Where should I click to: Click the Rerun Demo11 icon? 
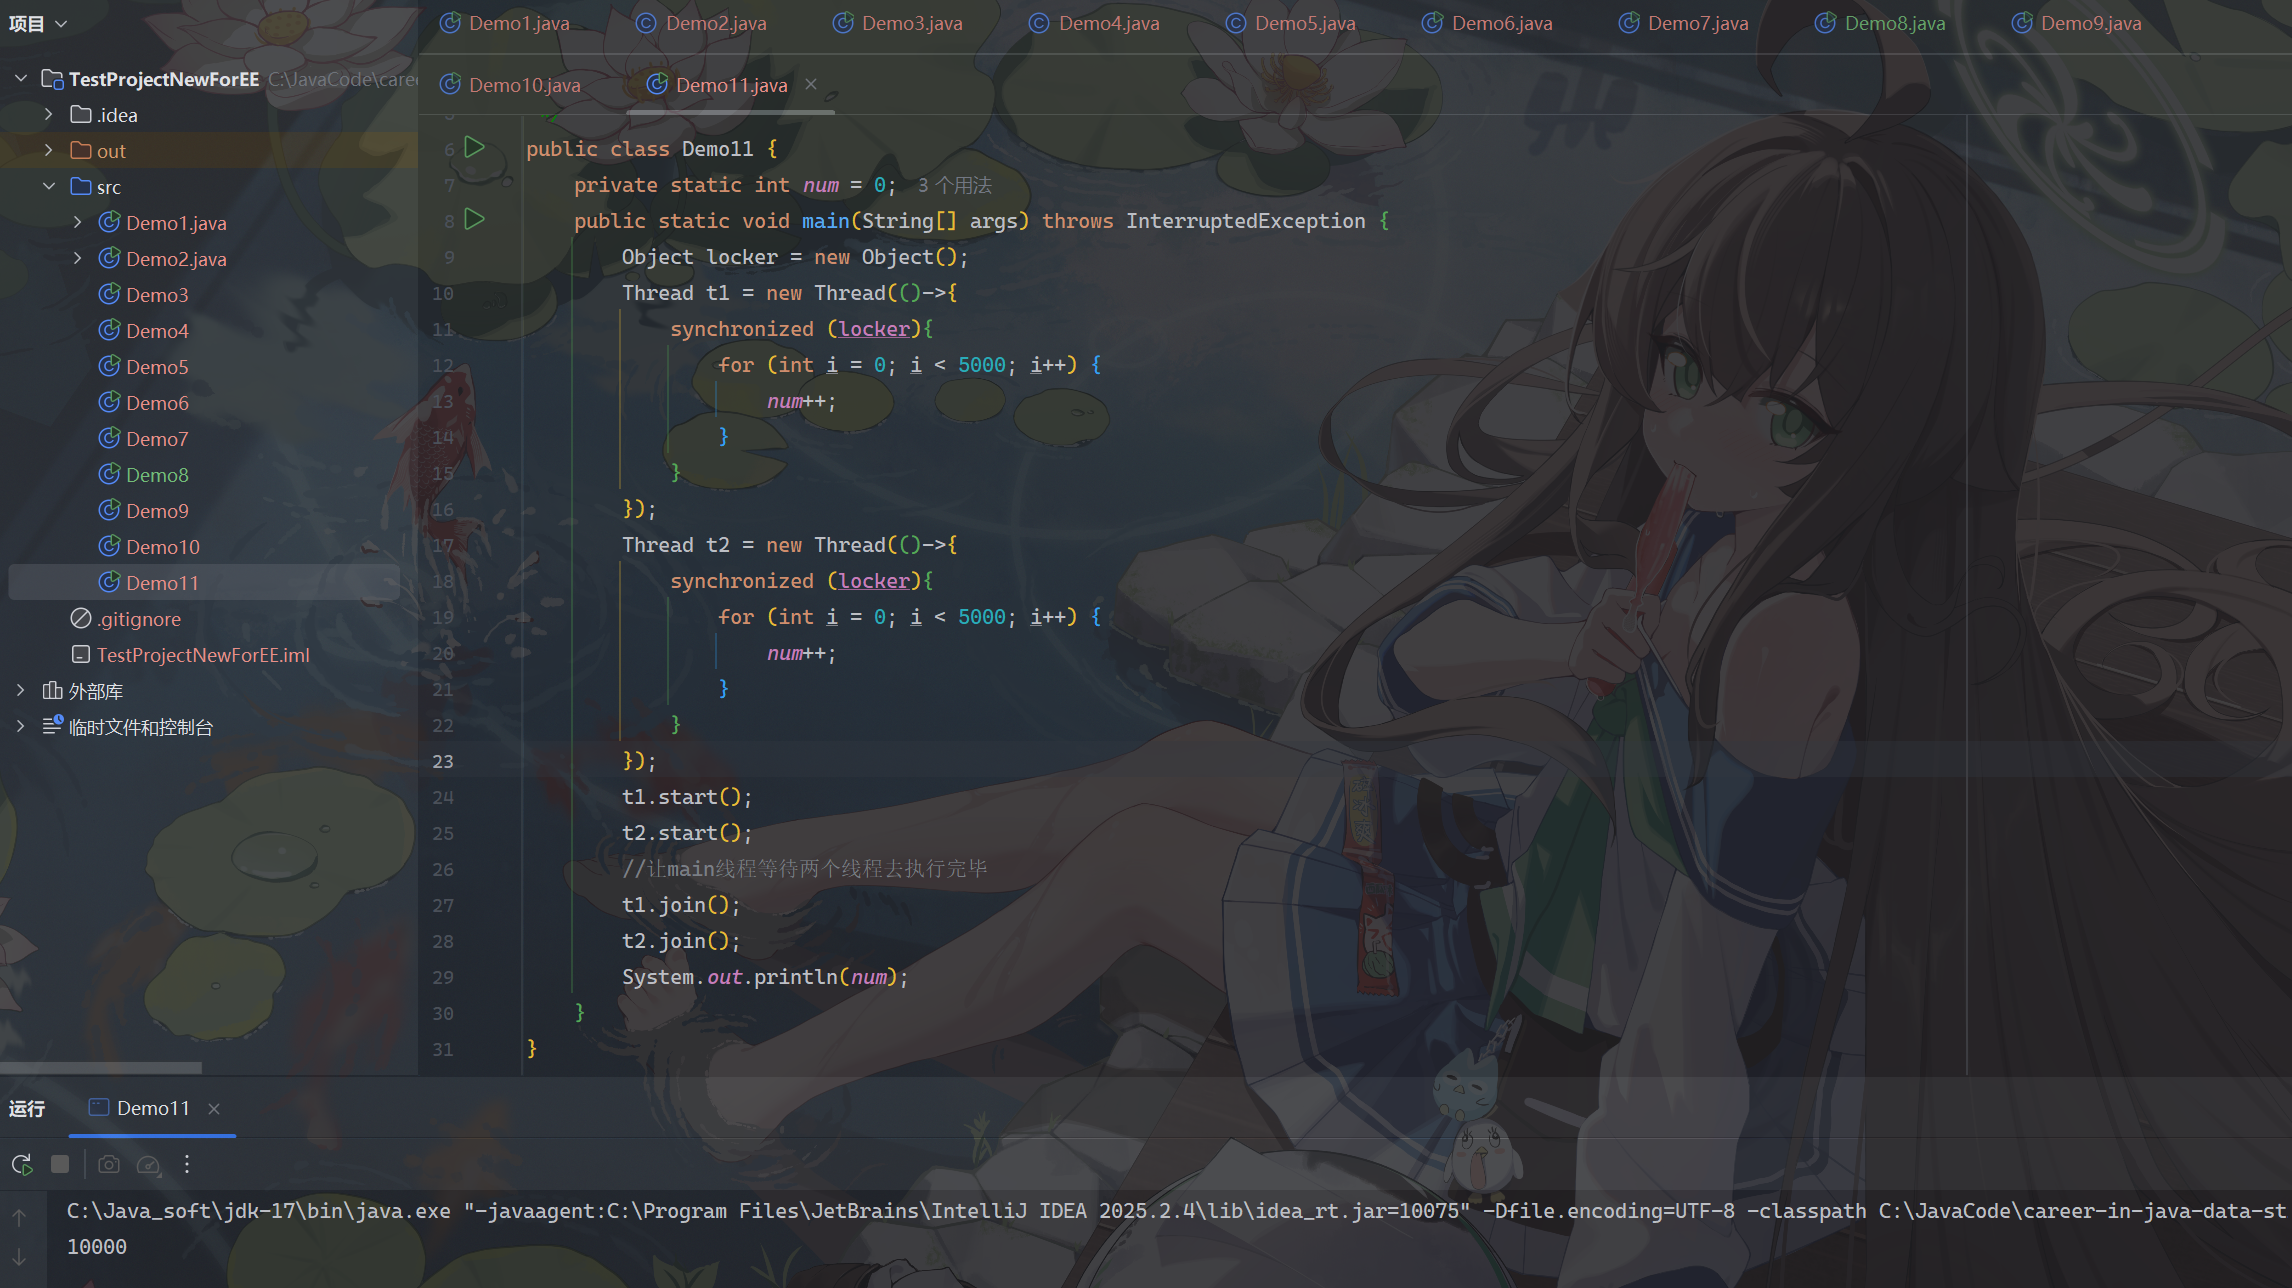(22, 1164)
